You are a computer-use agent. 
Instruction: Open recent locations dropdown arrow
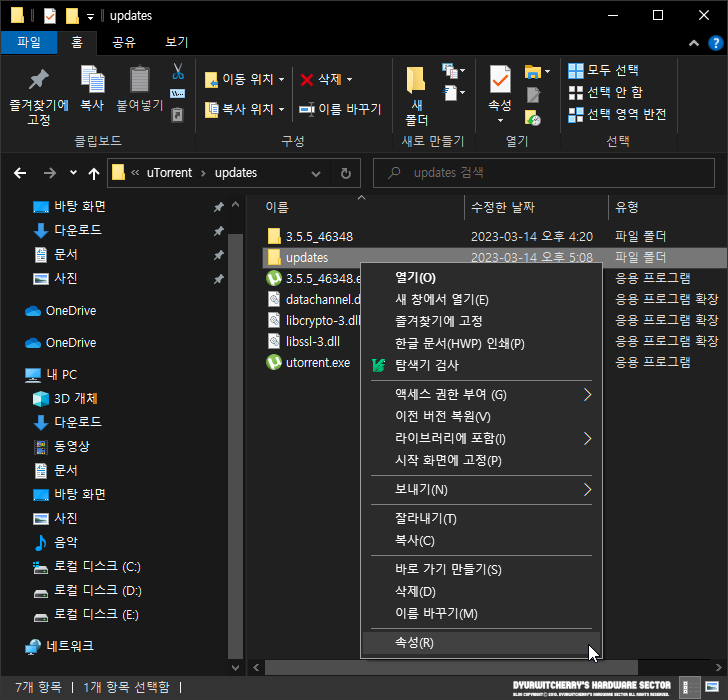pyautogui.click(x=73, y=173)
